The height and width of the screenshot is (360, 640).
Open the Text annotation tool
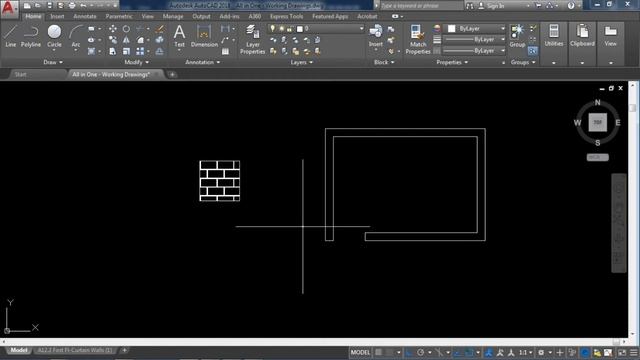coord(179,36)
